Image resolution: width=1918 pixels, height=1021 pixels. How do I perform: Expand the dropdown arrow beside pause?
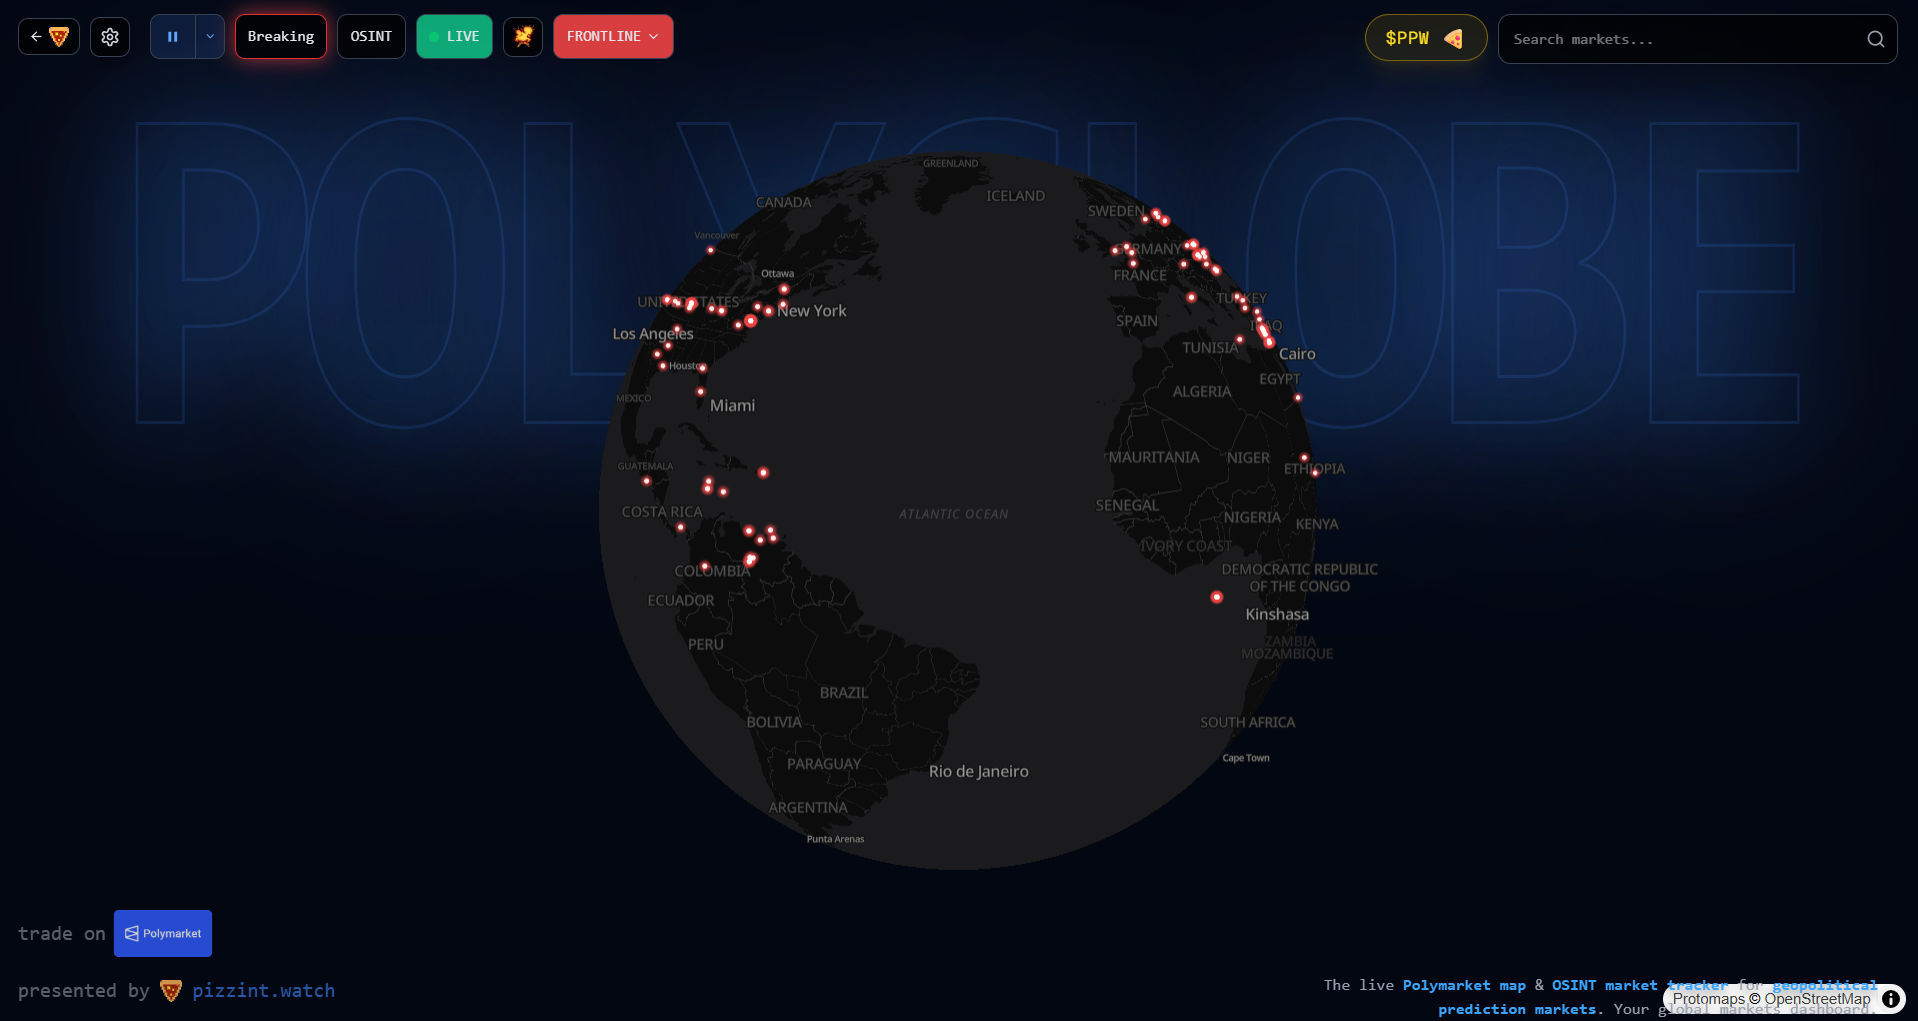(x=210, y=37)
